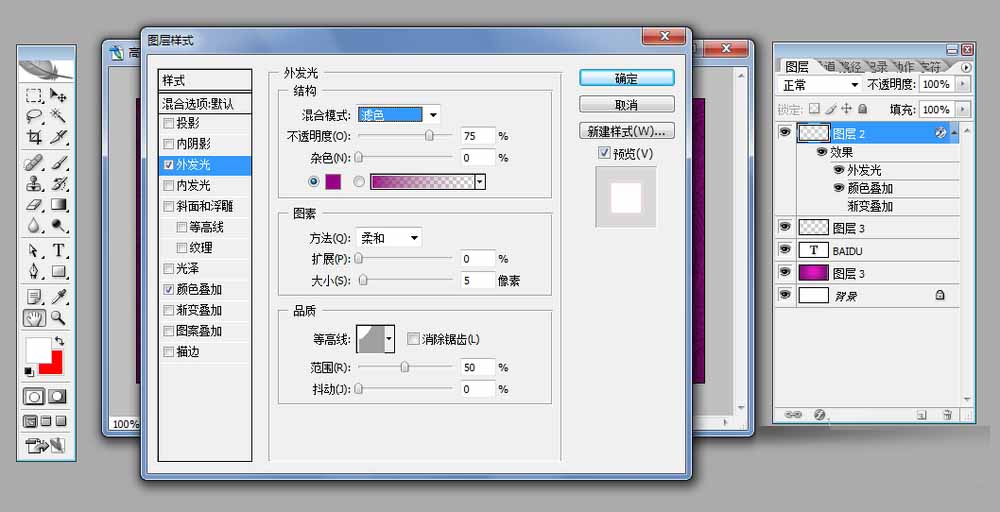Hide the 图层 2 layer eye
Image resolution: width=1000 pixels, height=512 pixels.
pos(785,132)
